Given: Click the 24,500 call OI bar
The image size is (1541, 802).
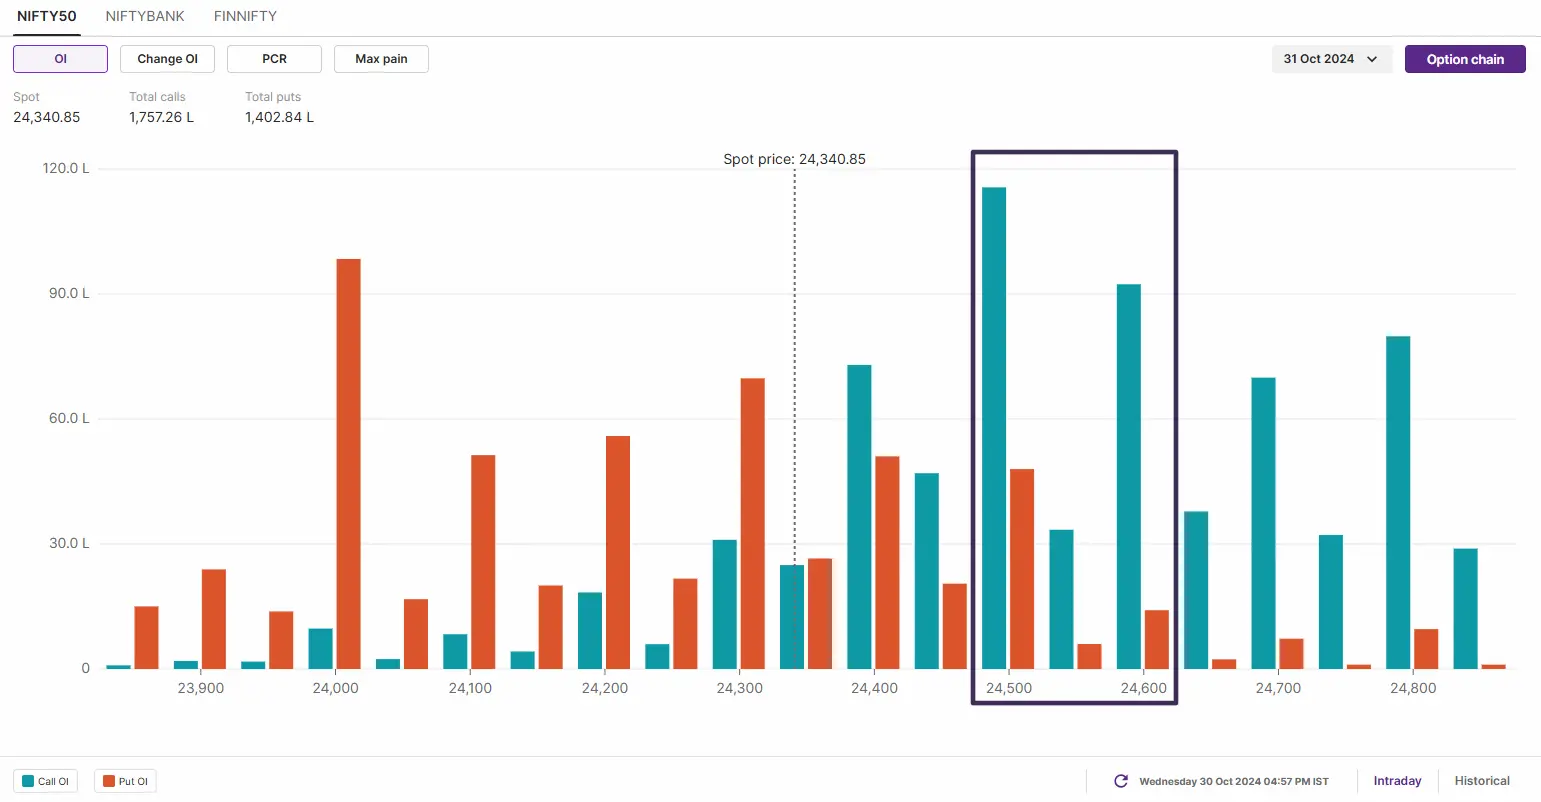Looking at the screenshot, I should (994, 428).
